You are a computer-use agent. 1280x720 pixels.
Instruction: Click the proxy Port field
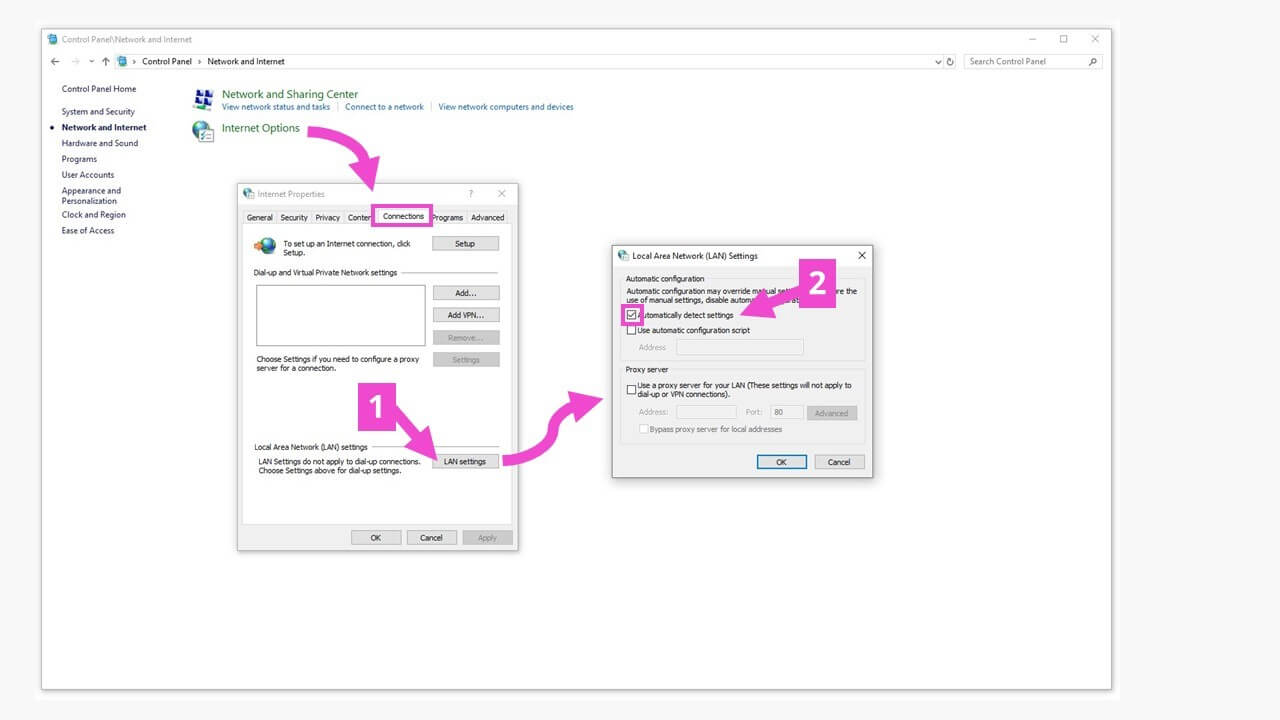click(x=787, y=412)
